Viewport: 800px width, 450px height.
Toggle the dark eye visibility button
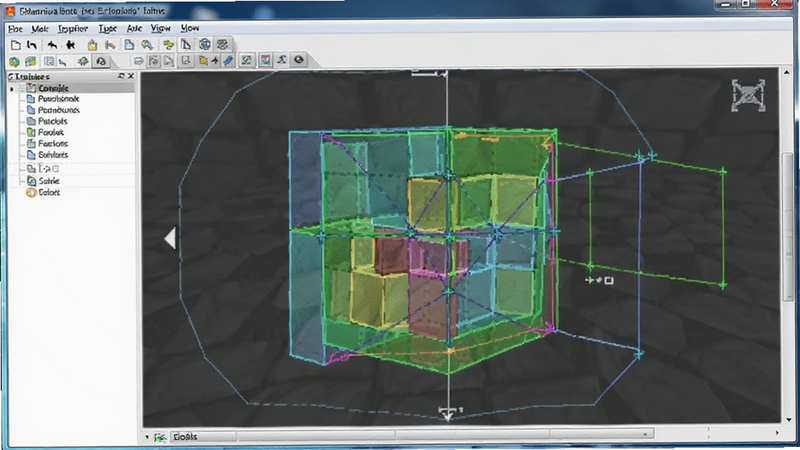coord(299,60)
